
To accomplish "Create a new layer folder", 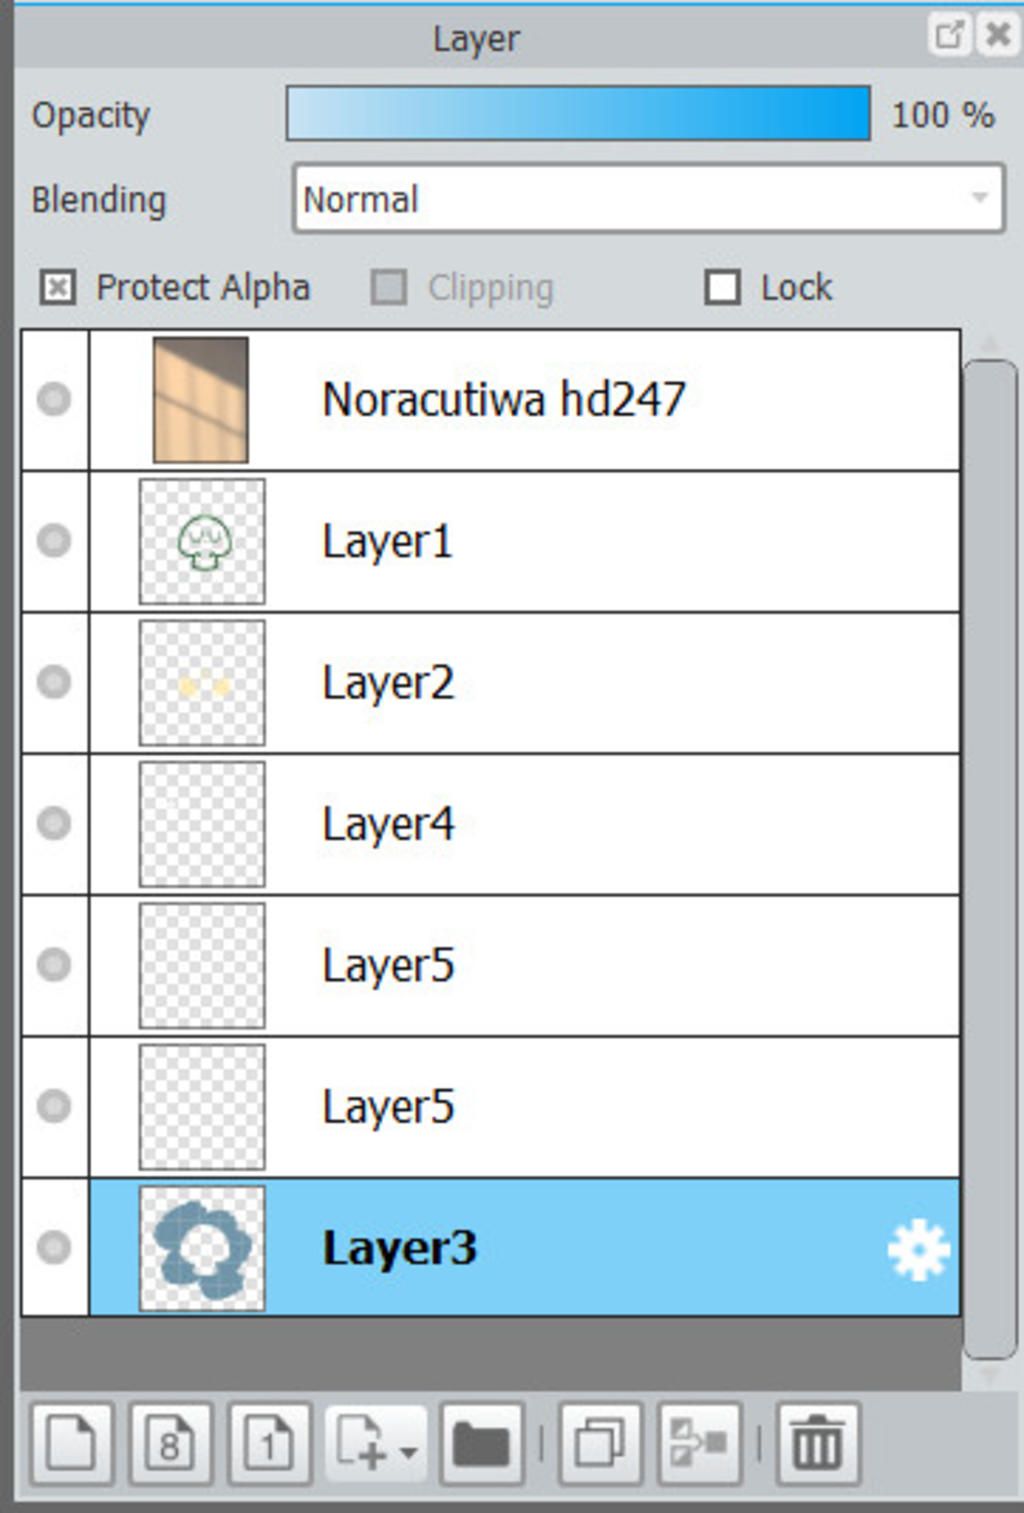I will (x=481, y=1444).
